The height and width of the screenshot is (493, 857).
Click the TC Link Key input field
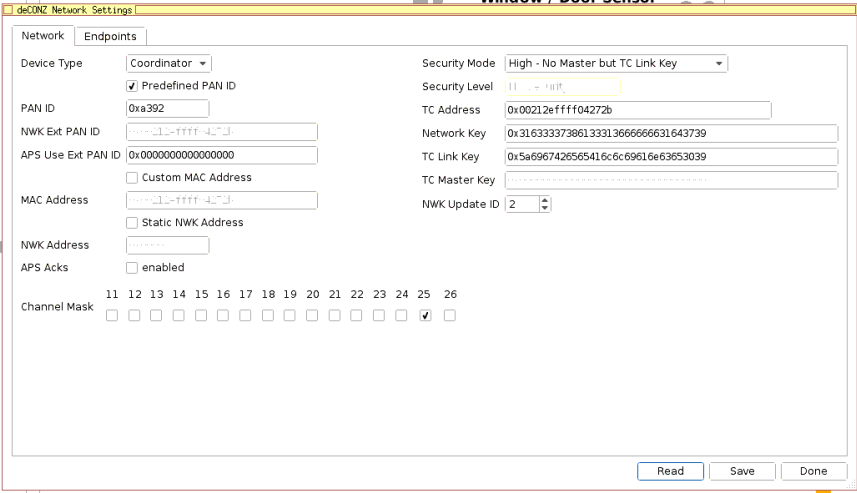click(x=671, y=157)
